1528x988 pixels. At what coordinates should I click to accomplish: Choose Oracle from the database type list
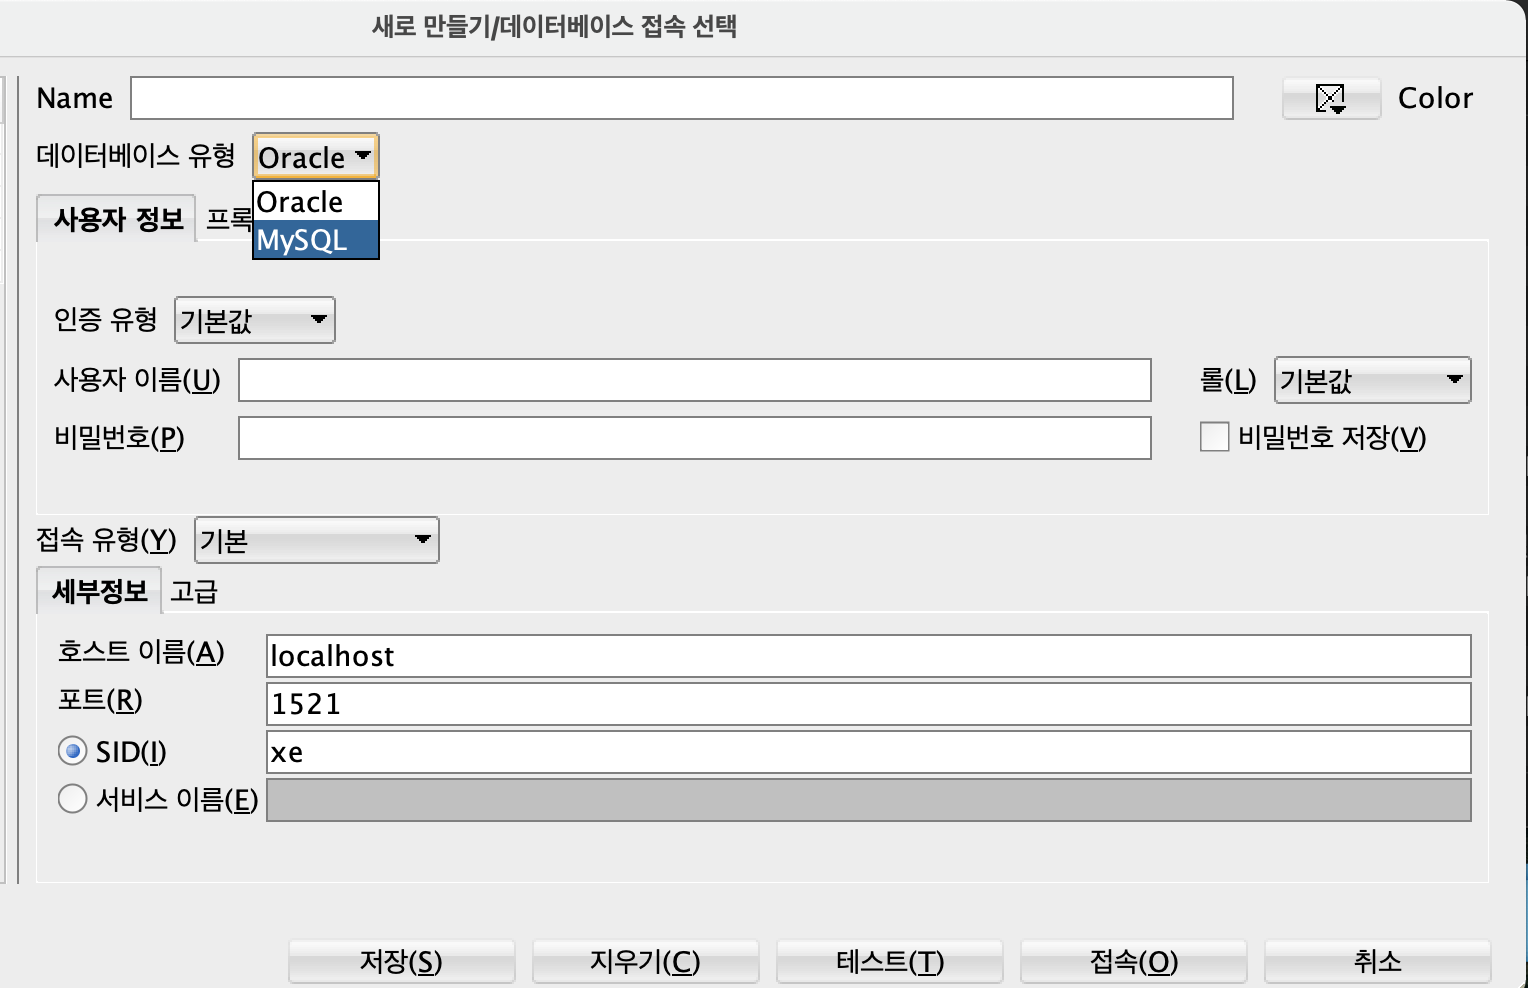[x=316, y=202]
